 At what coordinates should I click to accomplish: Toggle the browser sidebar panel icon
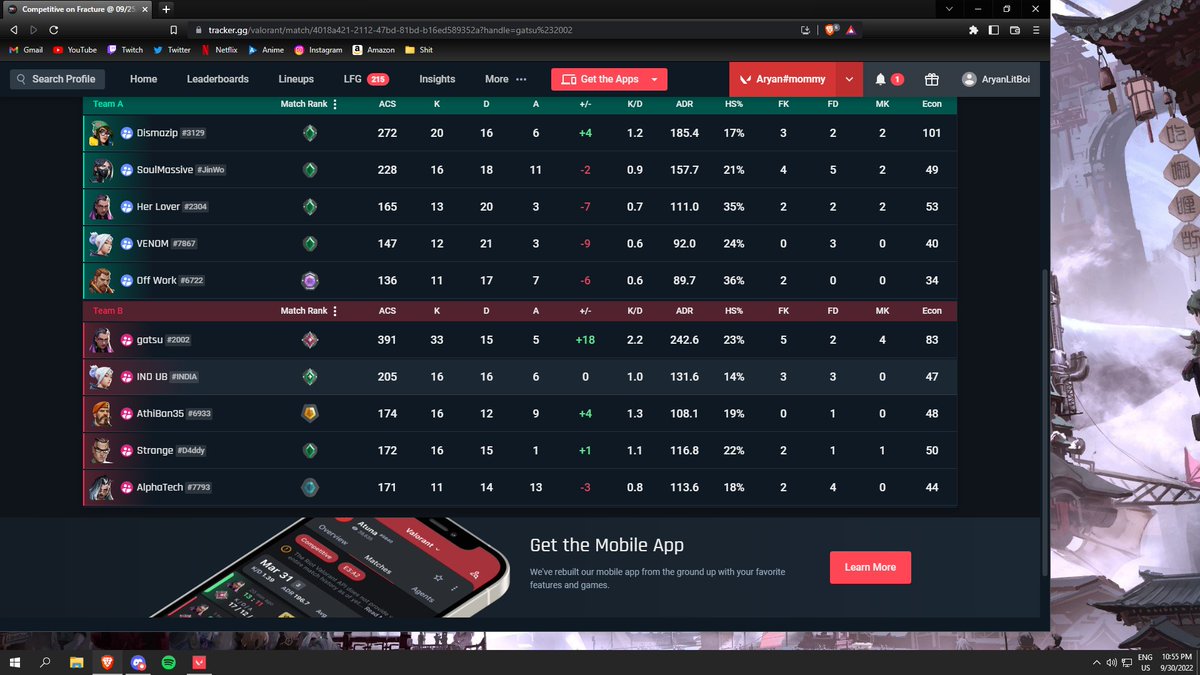tap(995, 30)
